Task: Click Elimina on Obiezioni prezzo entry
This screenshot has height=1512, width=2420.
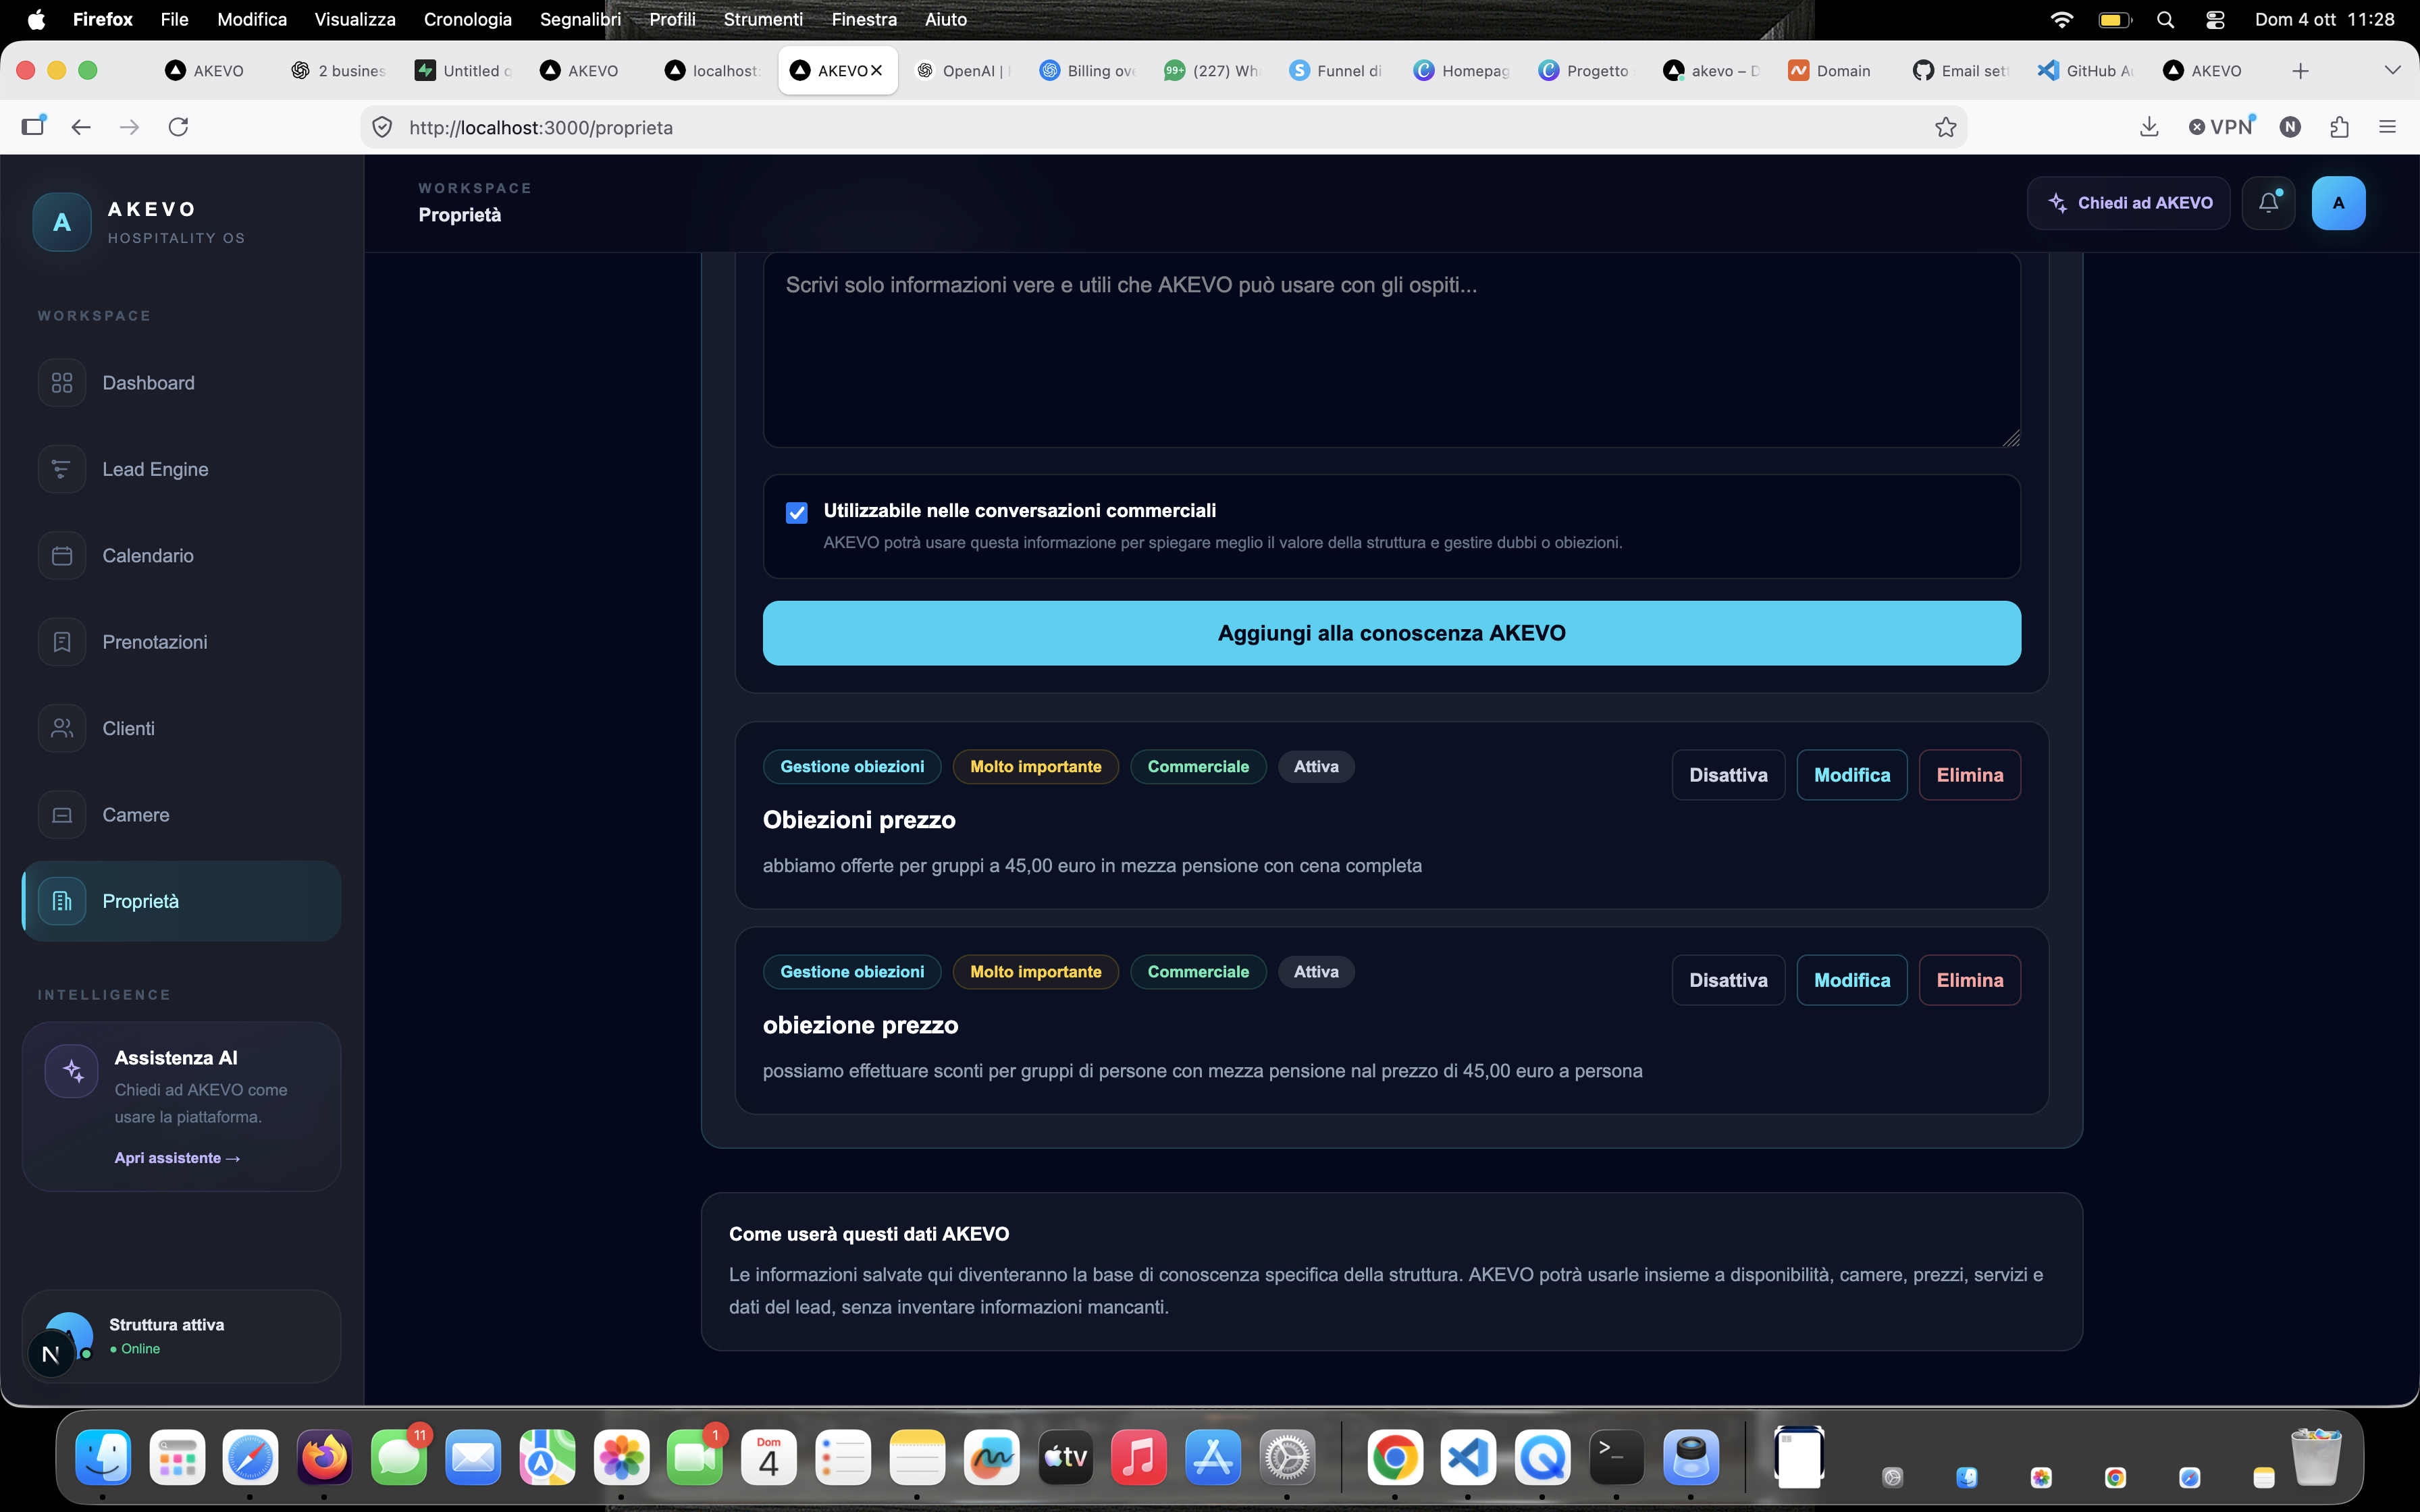Action: (1969, 775)
